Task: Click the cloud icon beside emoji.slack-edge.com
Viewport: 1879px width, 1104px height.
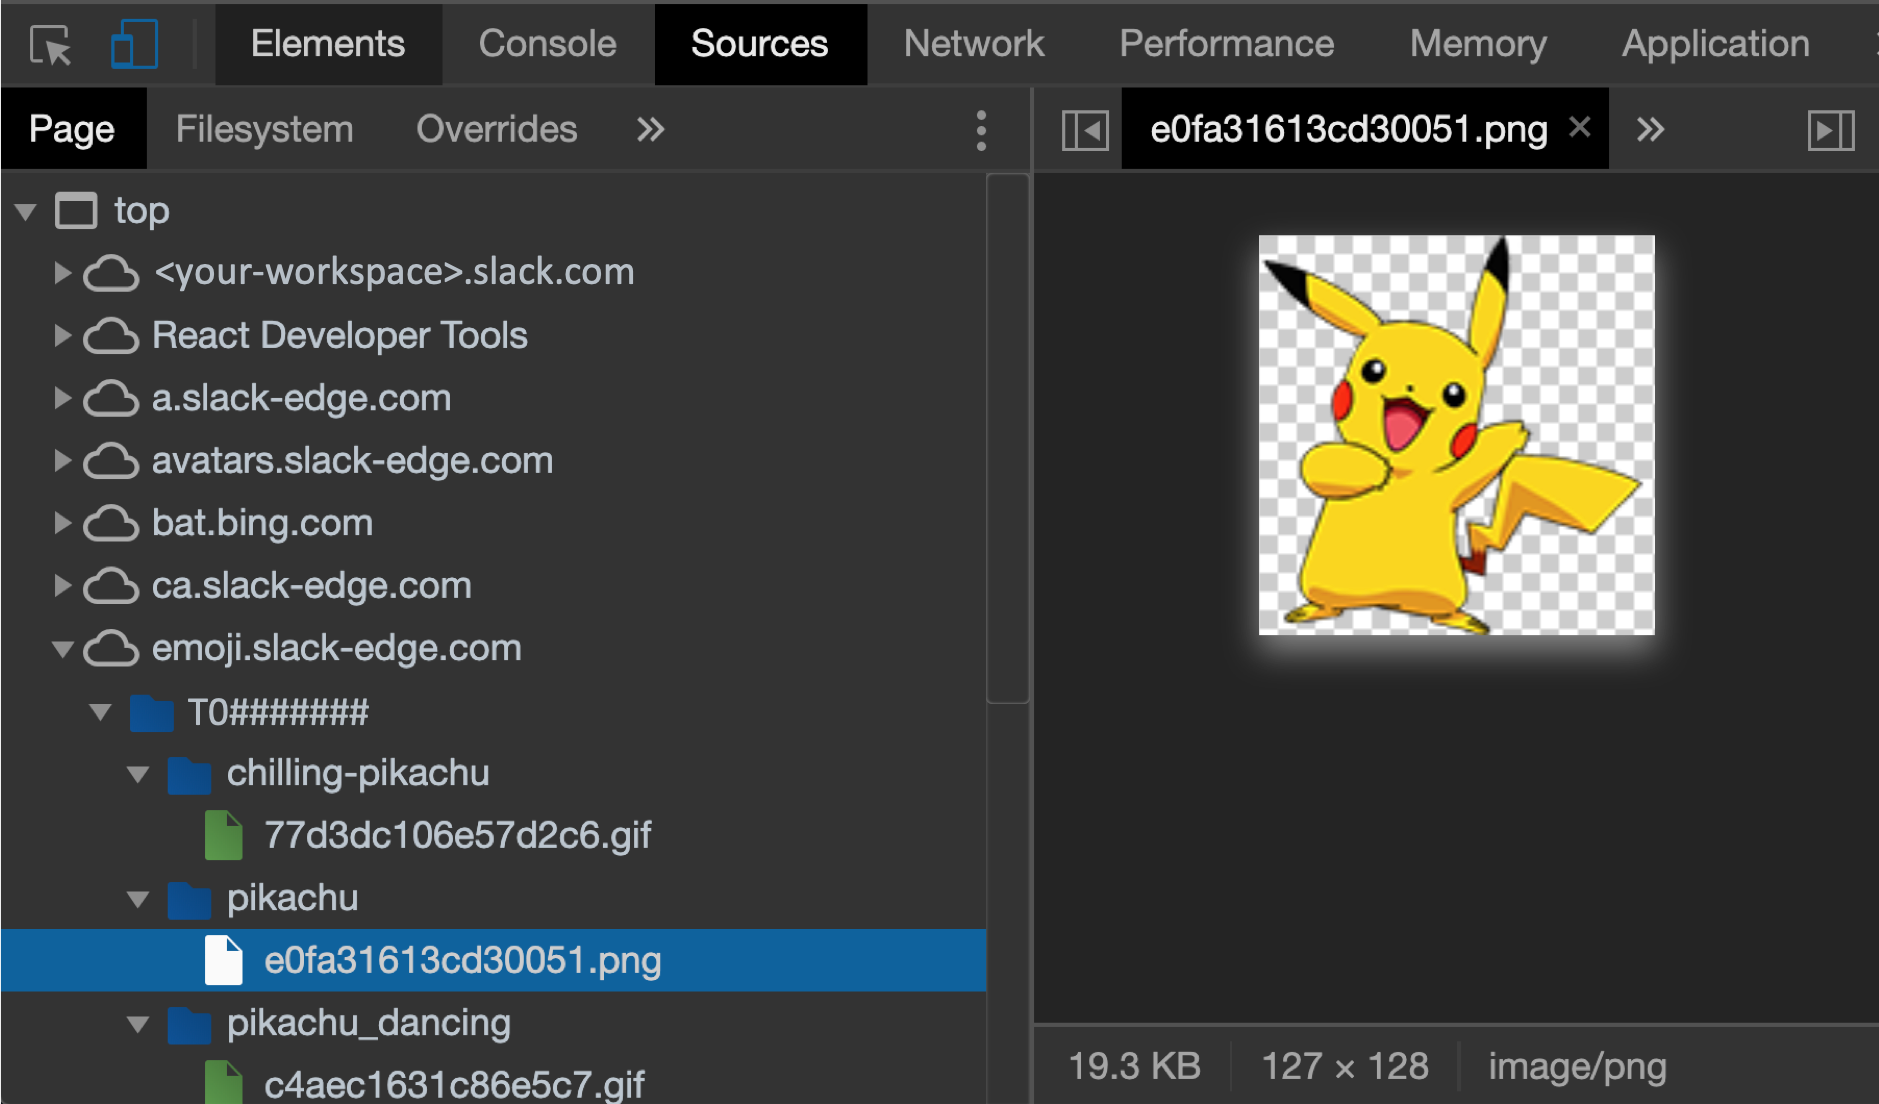Action: (x=111, y=649)
